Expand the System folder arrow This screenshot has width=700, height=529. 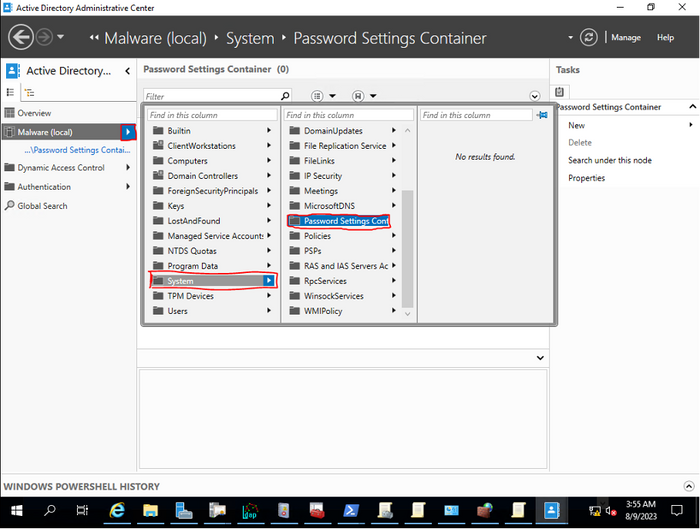(268, 281)
